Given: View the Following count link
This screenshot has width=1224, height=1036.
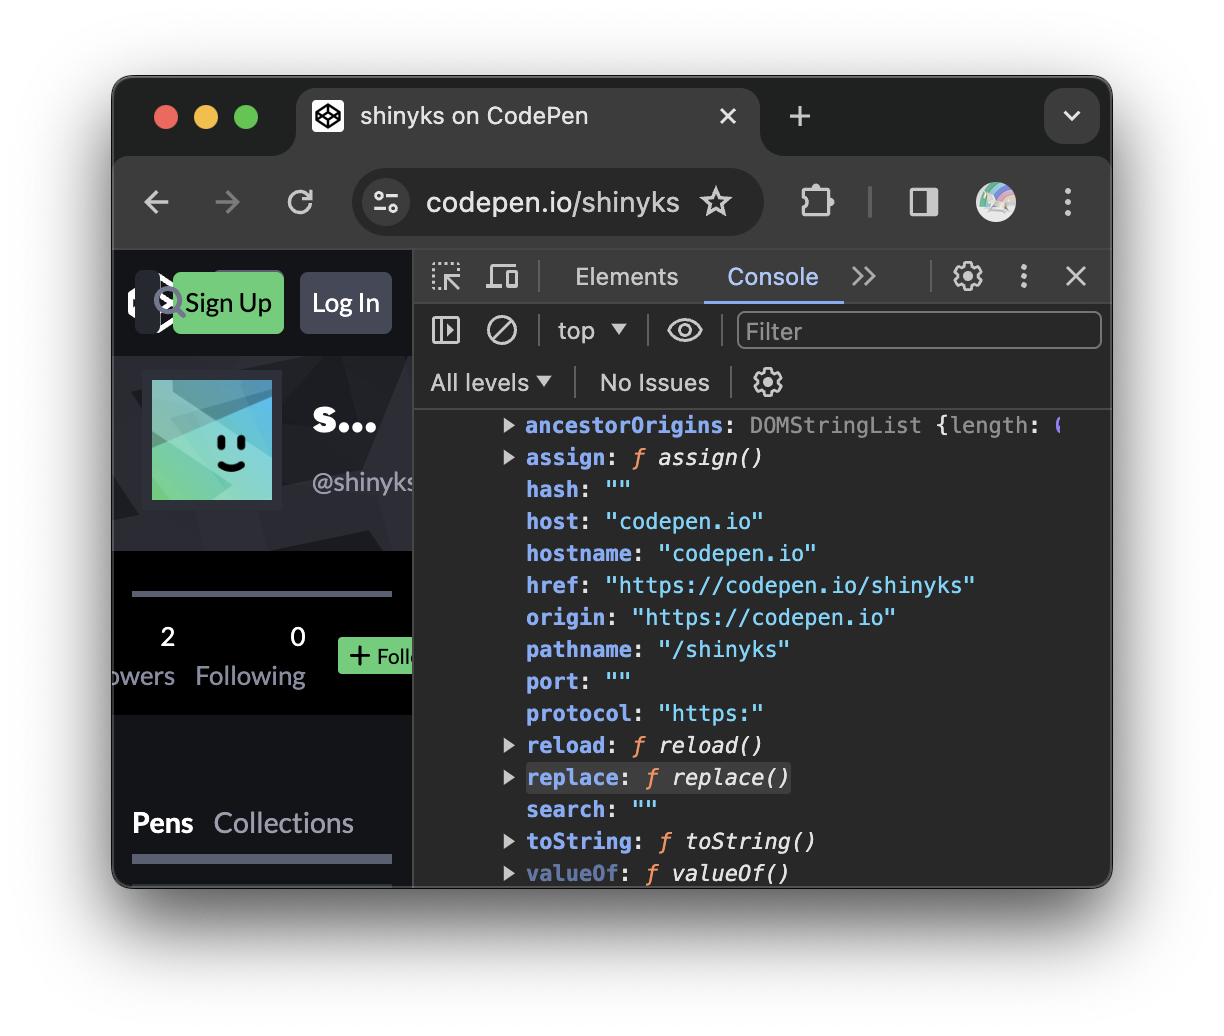Looking at the screenshot, I should point(251,656).
